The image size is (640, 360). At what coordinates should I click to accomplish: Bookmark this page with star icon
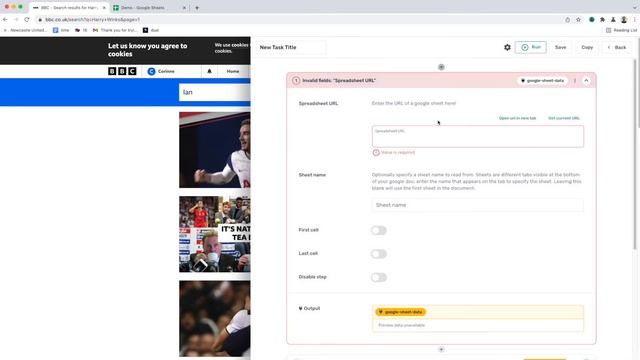click(x=578, y=20)
